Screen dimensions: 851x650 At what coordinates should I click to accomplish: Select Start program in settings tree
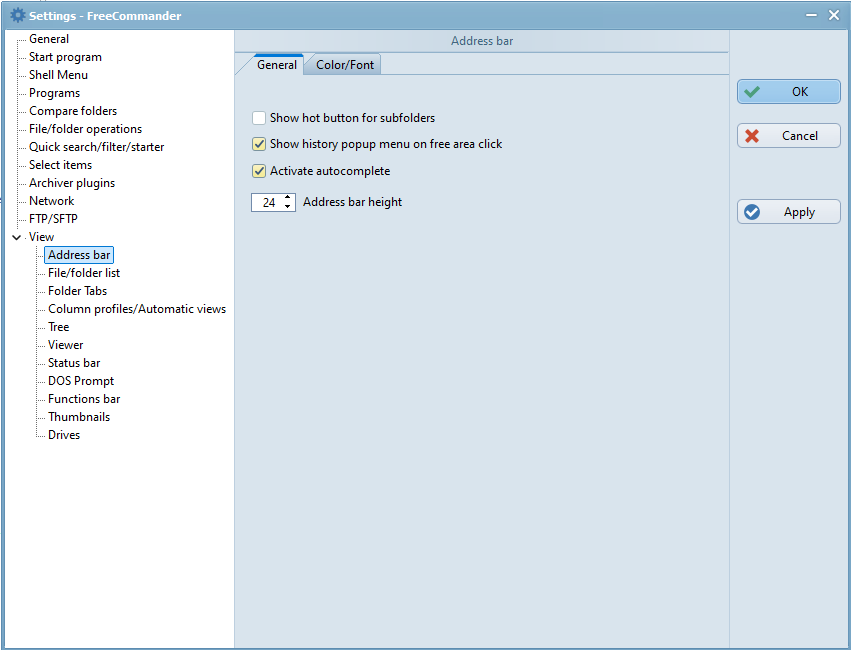65,57
